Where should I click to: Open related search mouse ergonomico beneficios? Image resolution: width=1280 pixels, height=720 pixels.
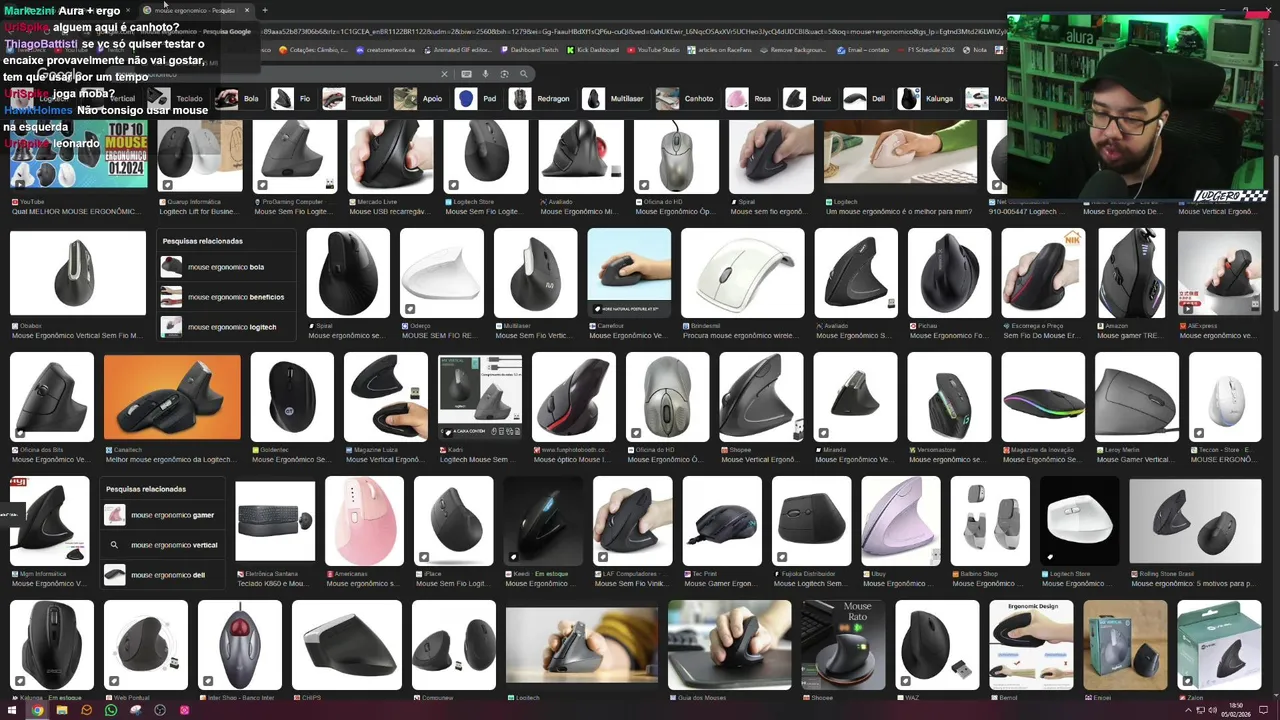(x=228, y=297)
